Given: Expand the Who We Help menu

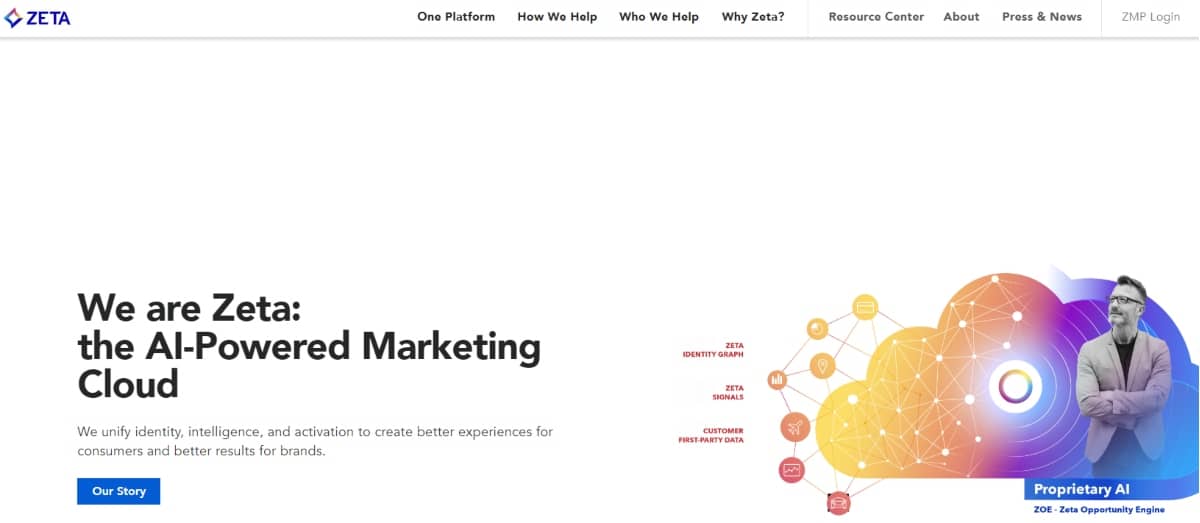Looking at the screenshot, I should (659, 17).
